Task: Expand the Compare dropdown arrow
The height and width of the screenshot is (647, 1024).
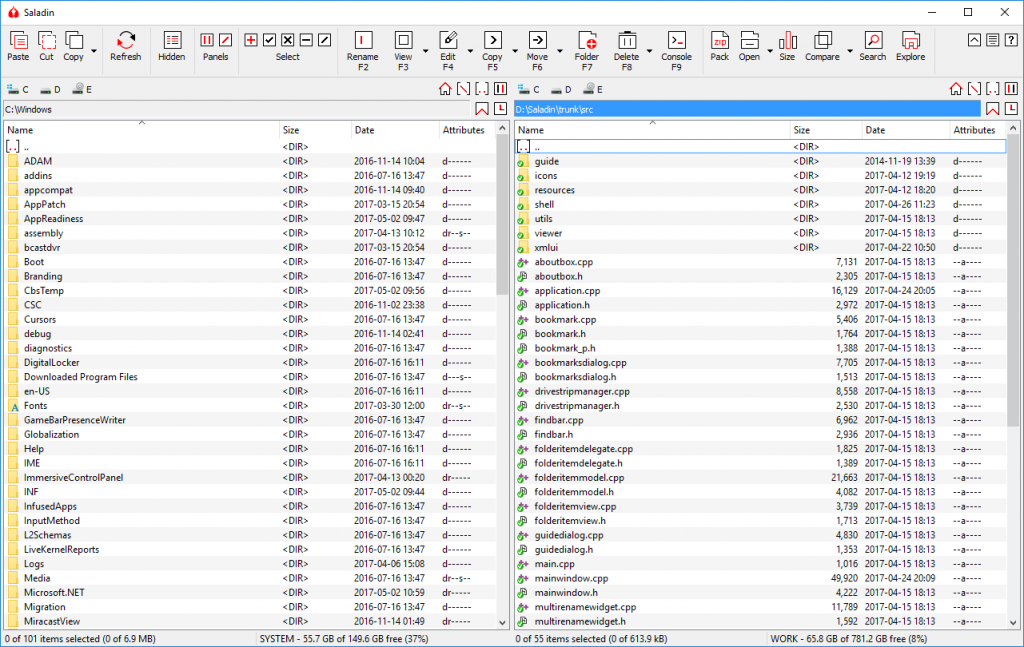Action: (x=850, y=51)
